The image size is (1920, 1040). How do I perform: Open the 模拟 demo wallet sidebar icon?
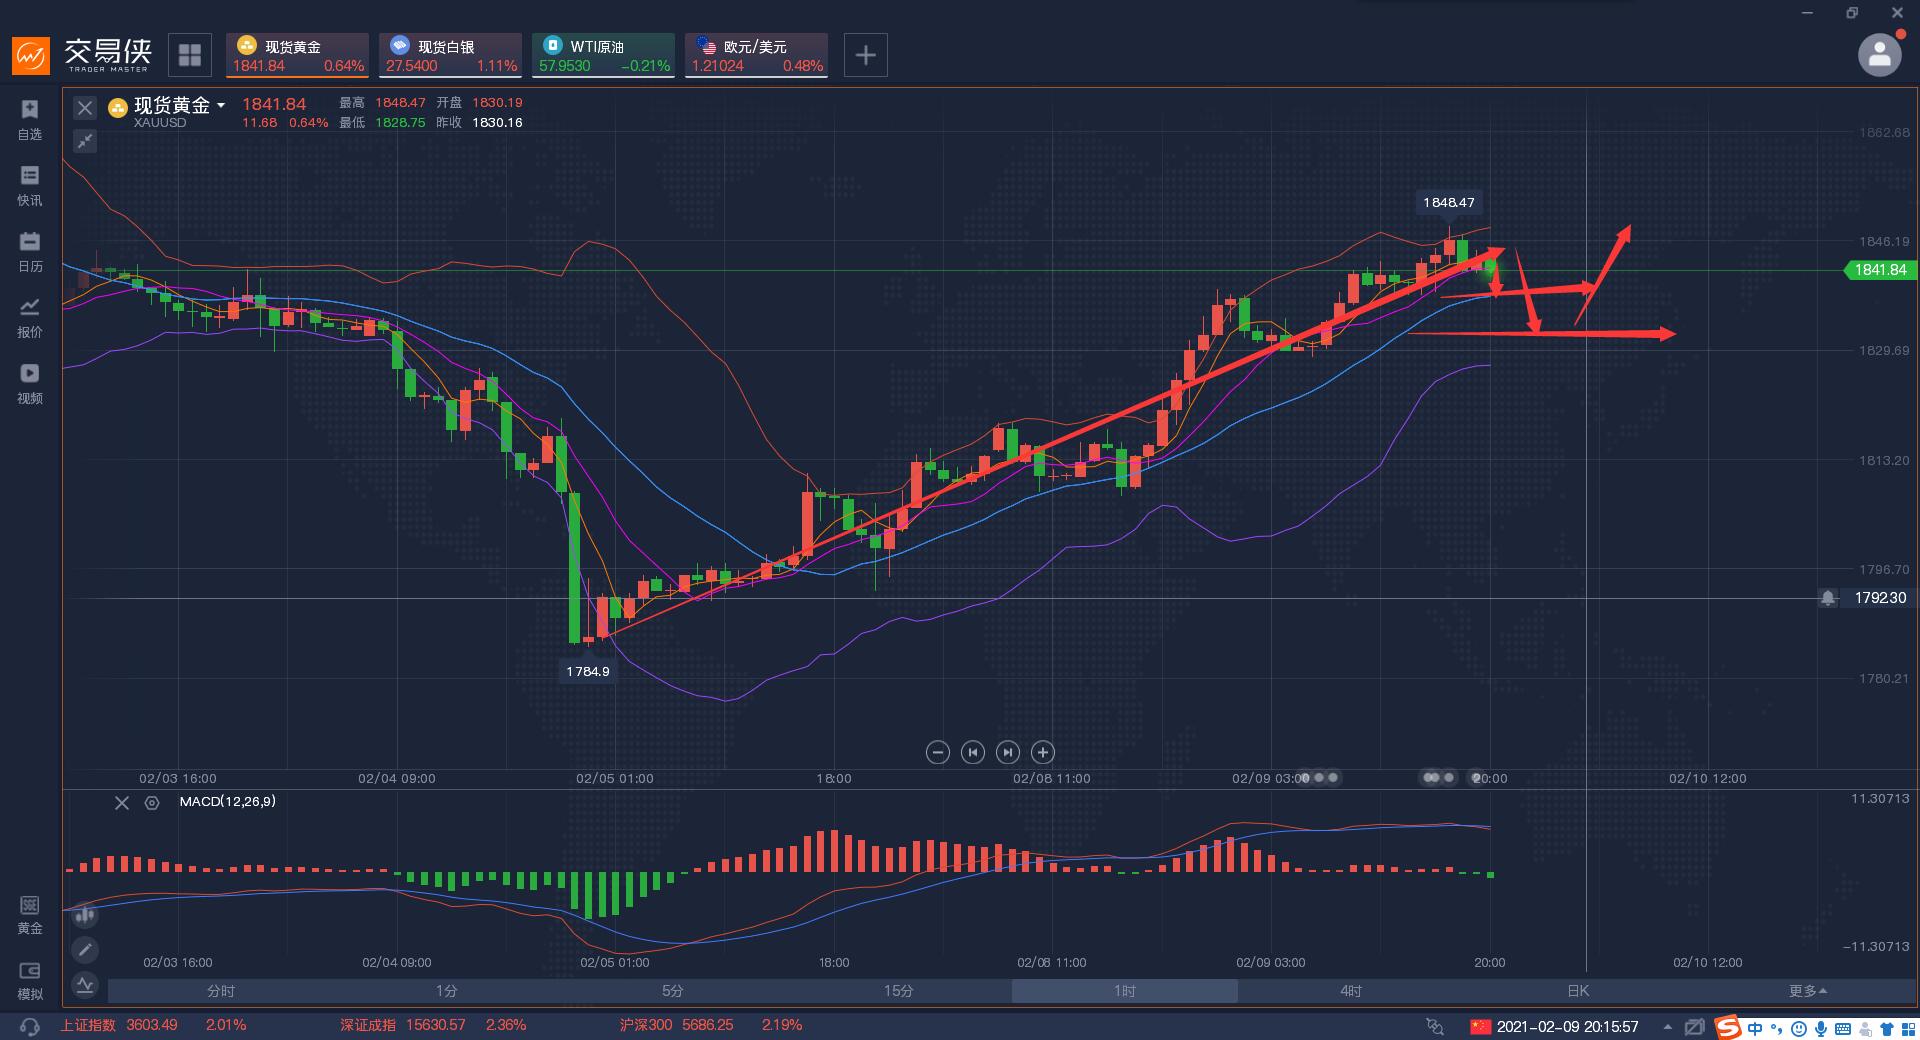[x=30, y=980]
